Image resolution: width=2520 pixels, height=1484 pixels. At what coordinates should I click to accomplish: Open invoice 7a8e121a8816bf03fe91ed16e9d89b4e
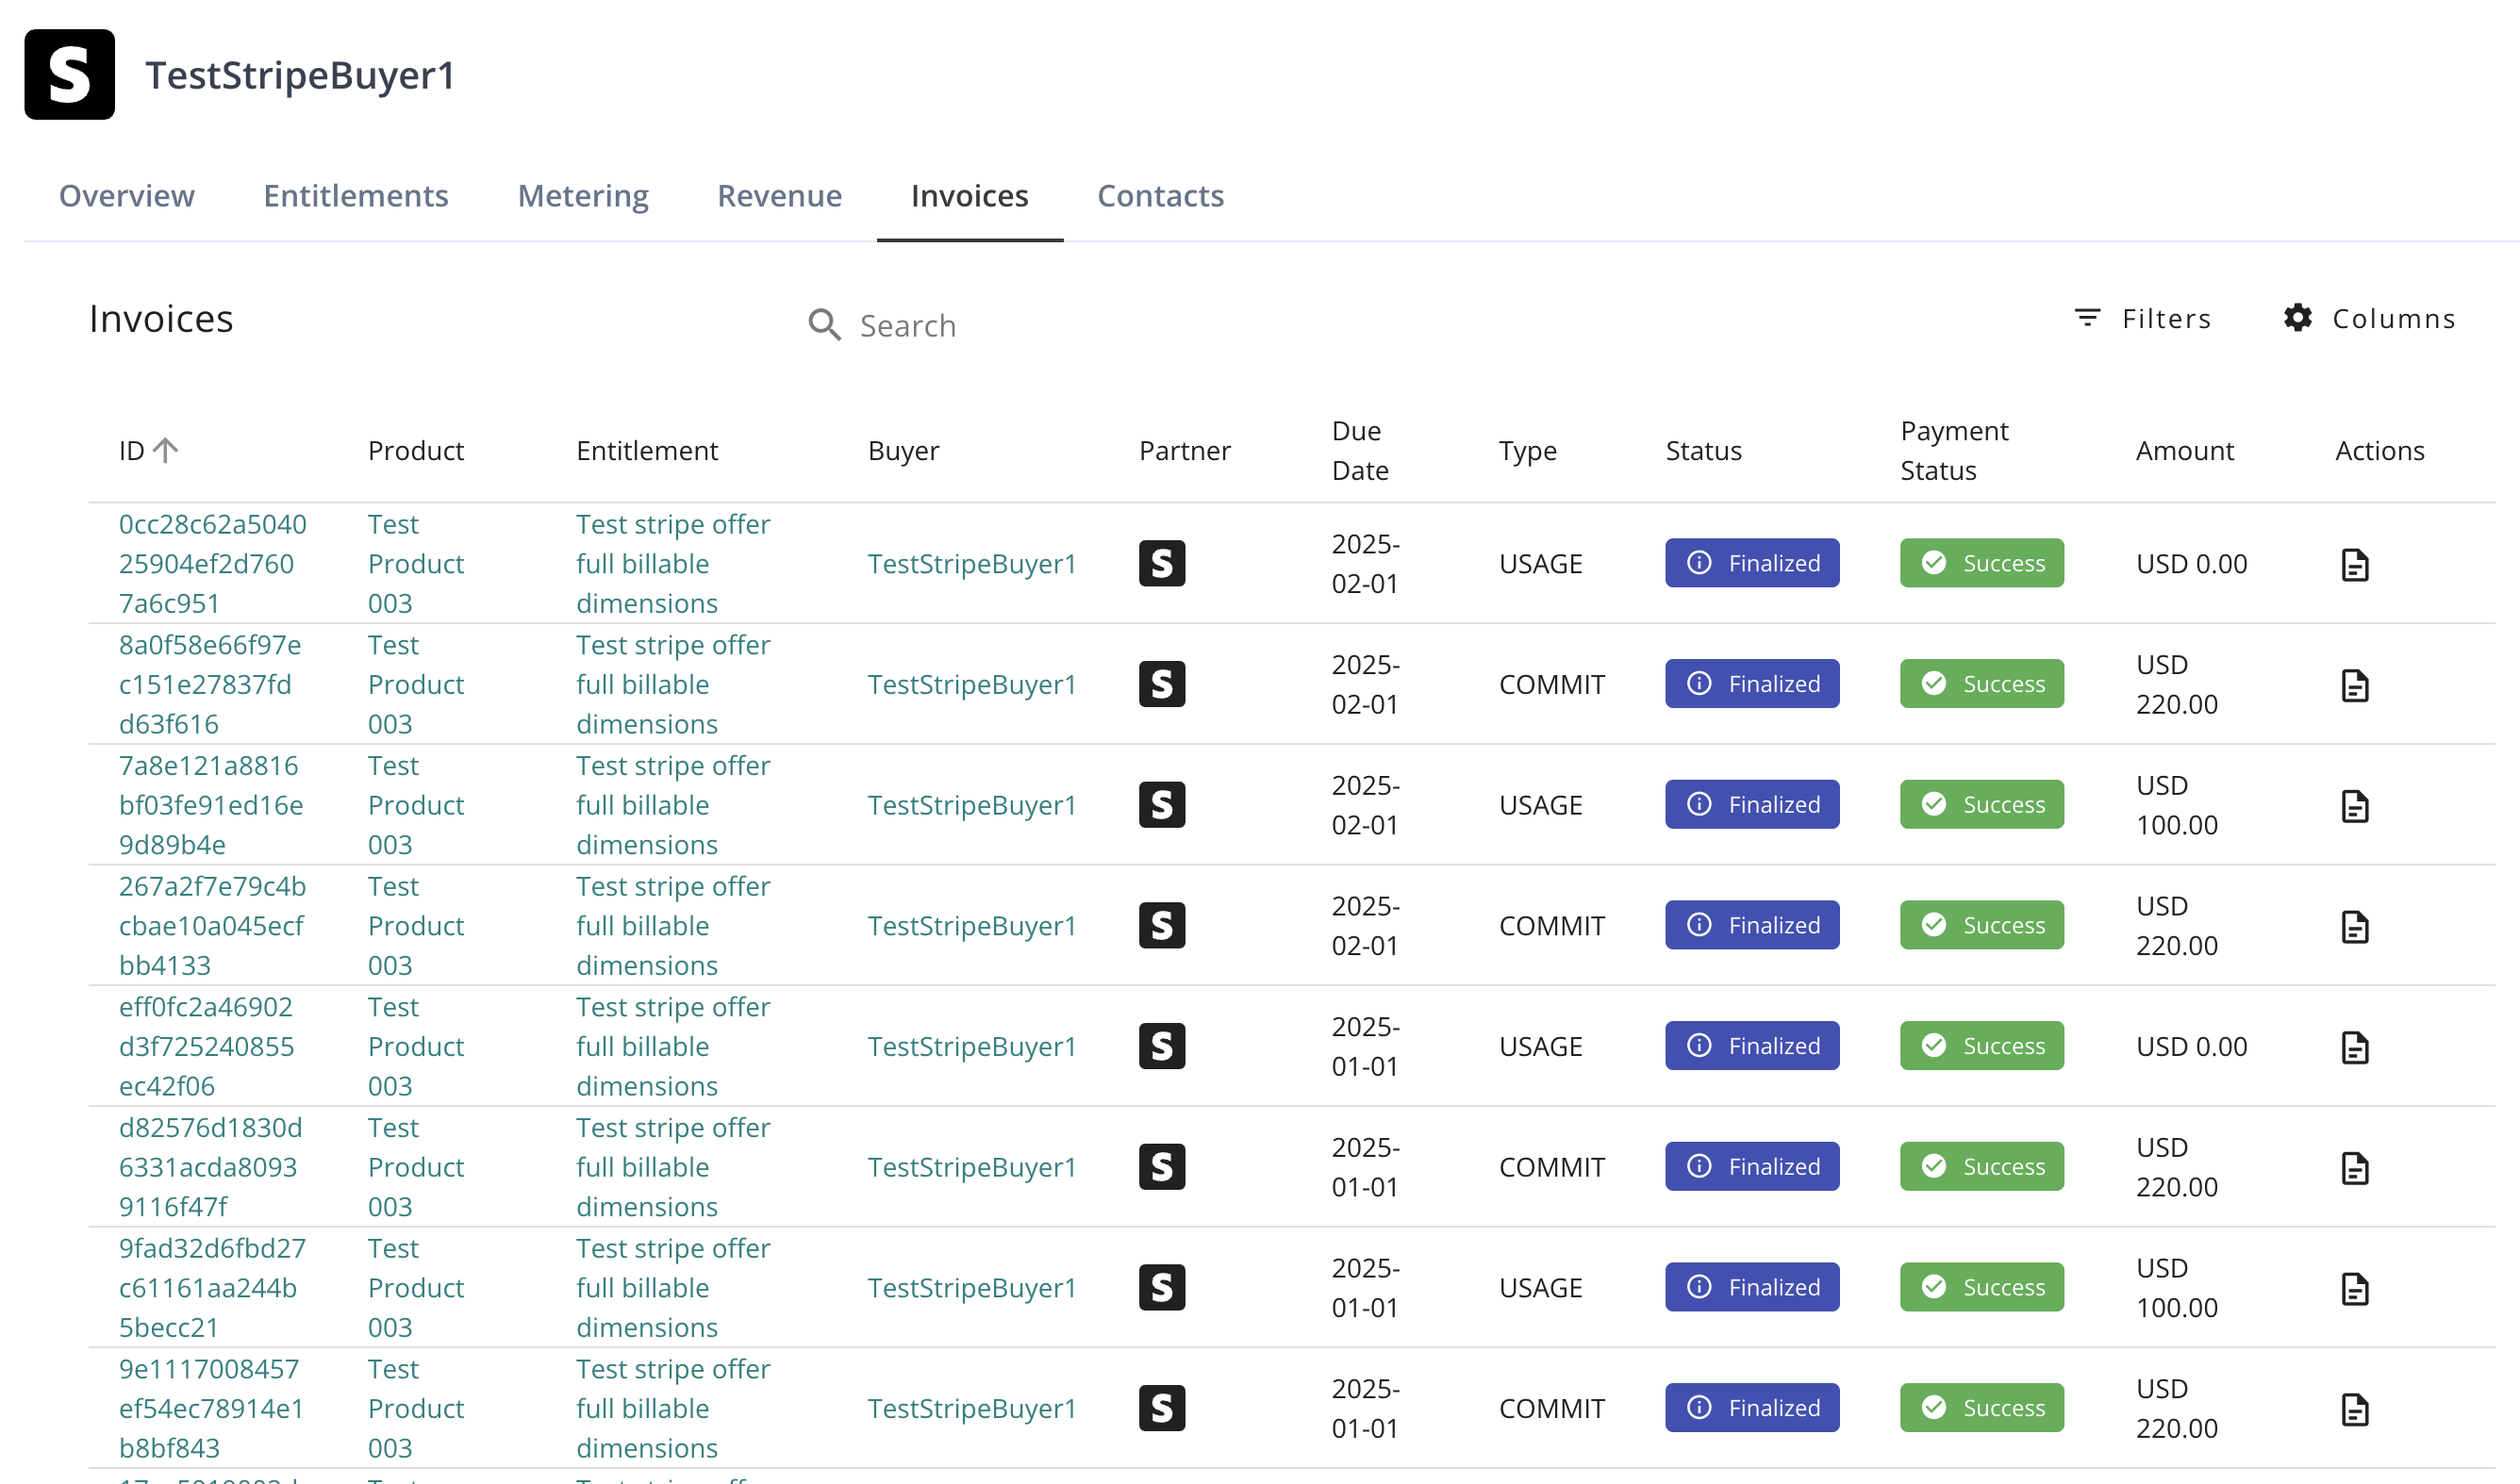coord(211,805)
